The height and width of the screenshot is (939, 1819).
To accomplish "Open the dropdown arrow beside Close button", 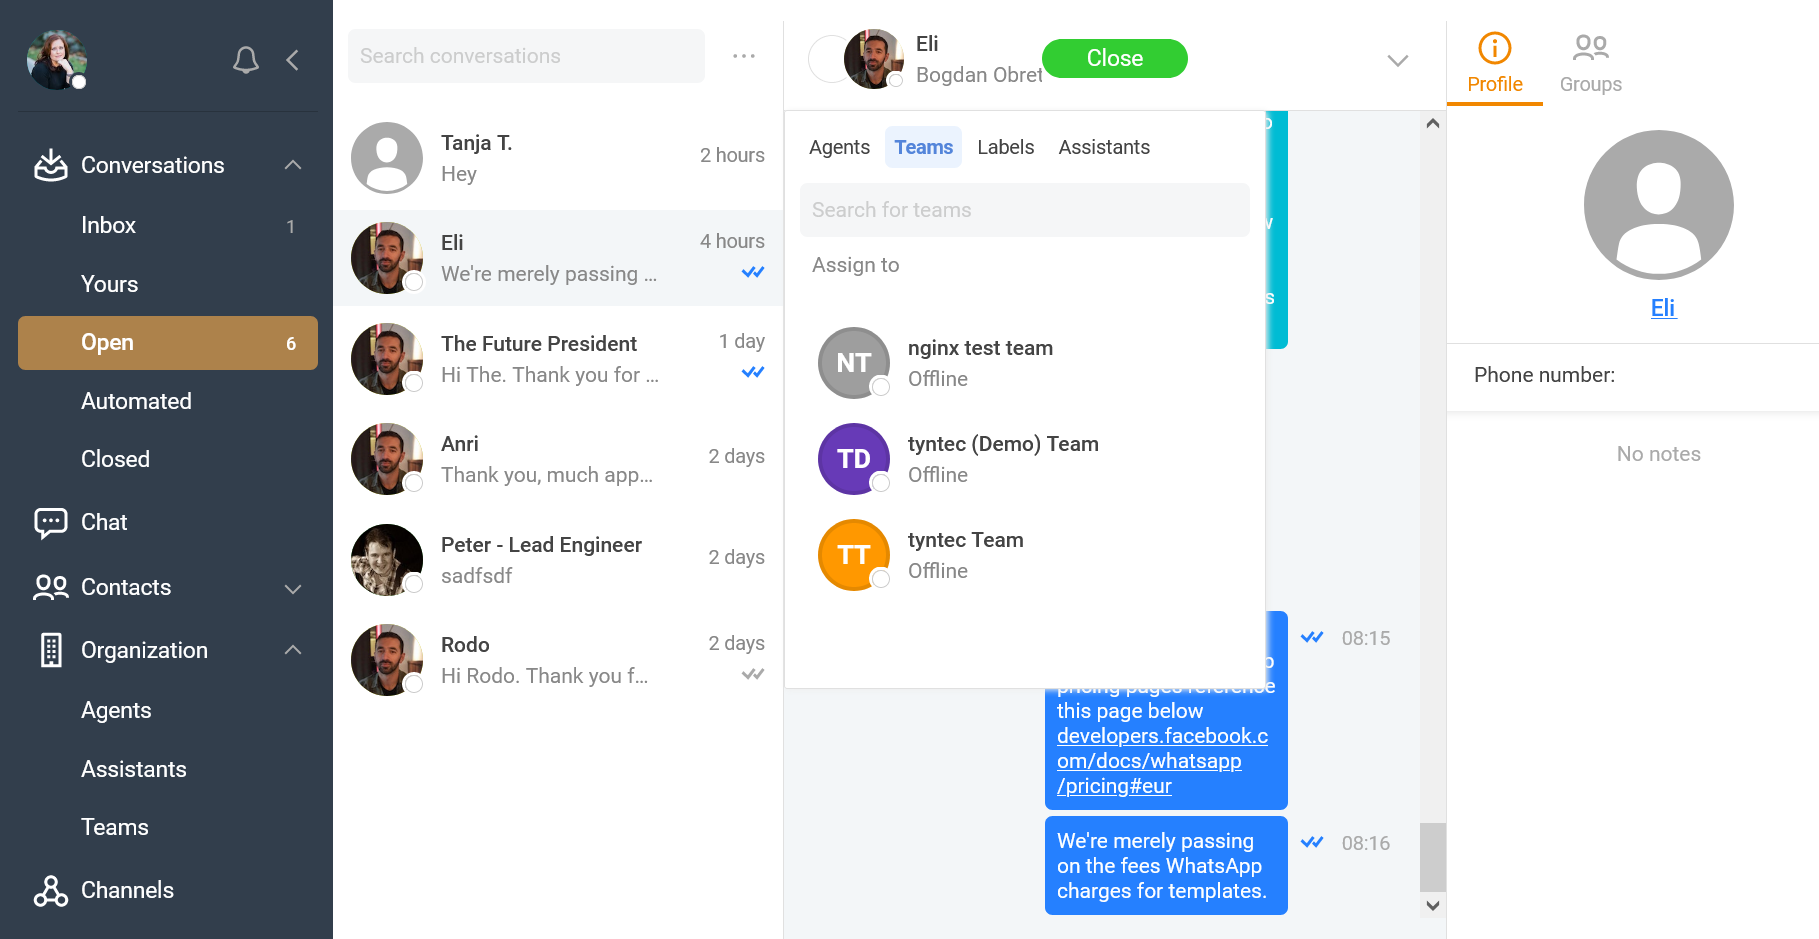I will (1397, 61).
